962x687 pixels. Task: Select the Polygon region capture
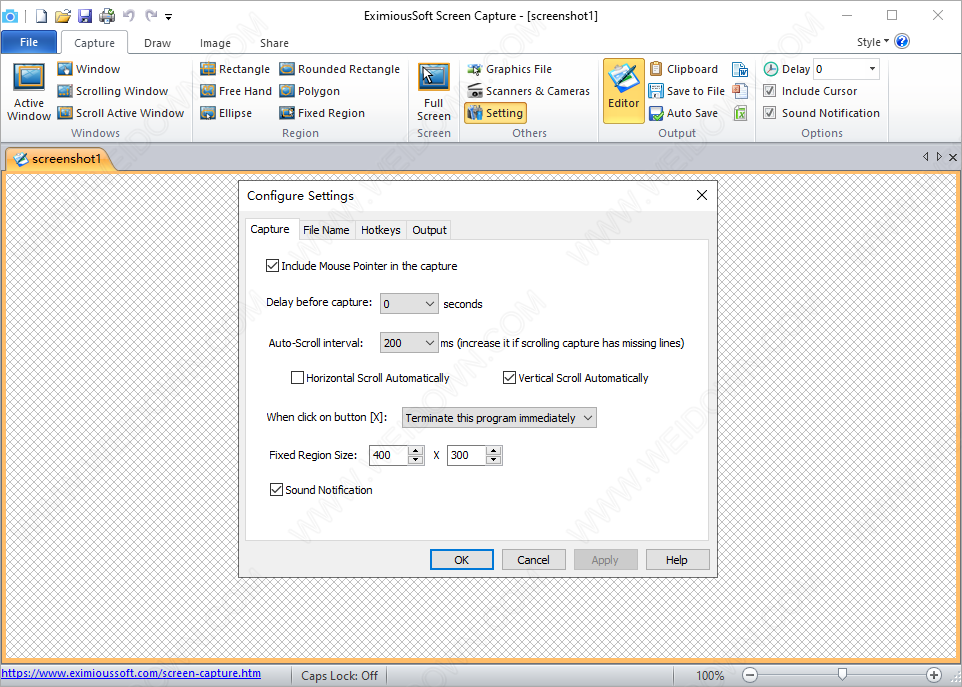pos(309,91)
